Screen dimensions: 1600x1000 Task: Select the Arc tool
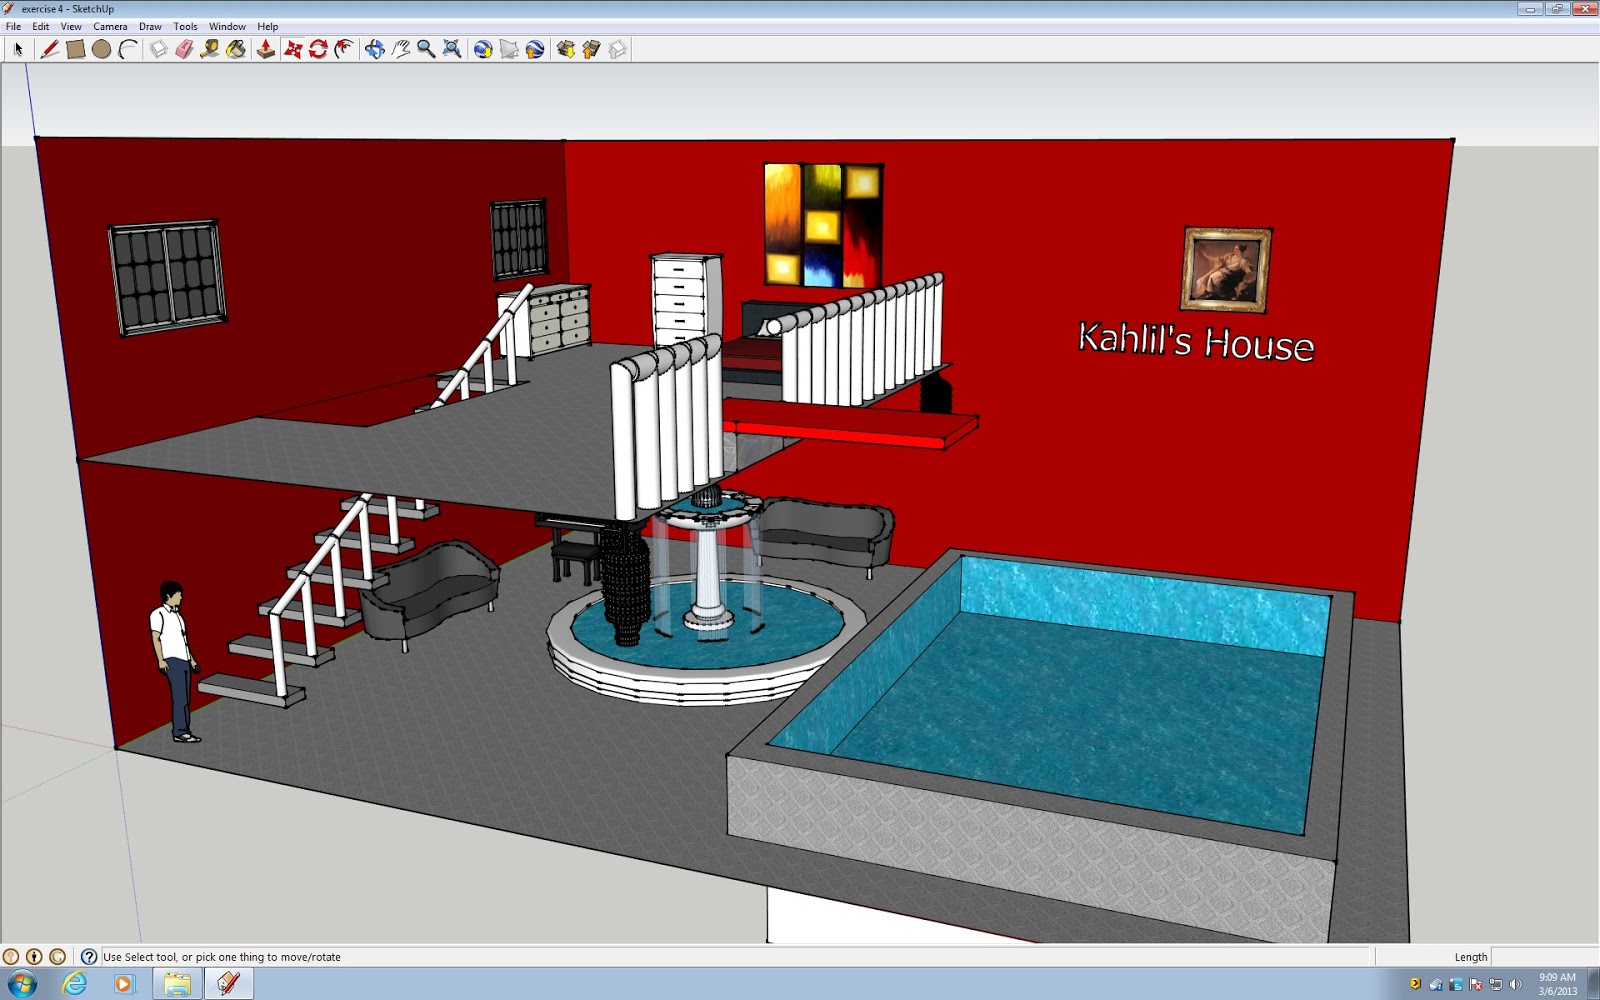[x=124, y=49]
